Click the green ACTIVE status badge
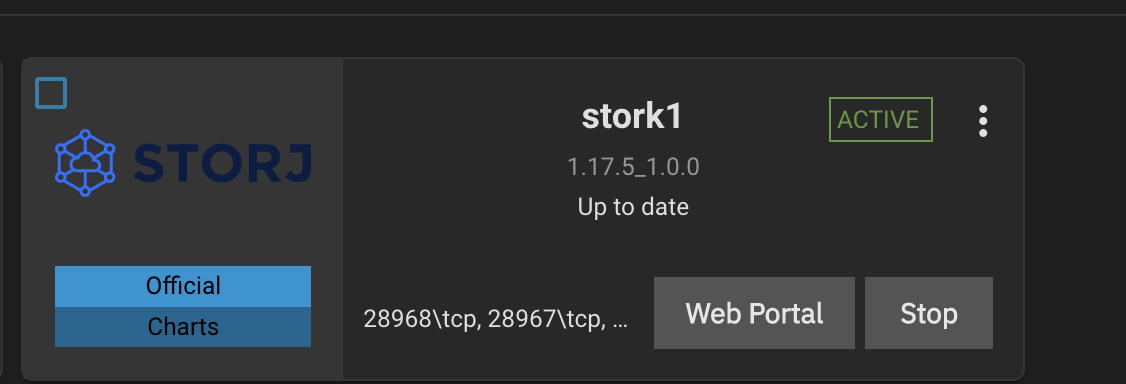Image resolution: width=1126 pixels, height=384 pixels. [x=880, y=119]
